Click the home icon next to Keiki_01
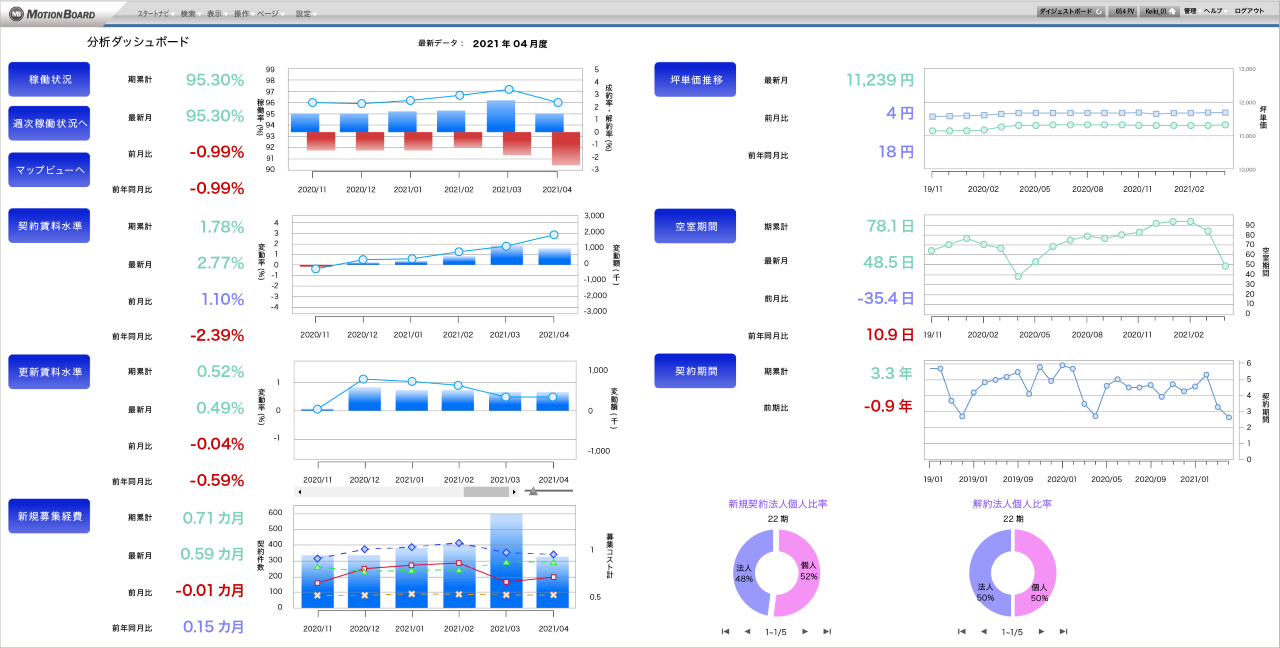1280x648 pixels. click(1171, 11)
